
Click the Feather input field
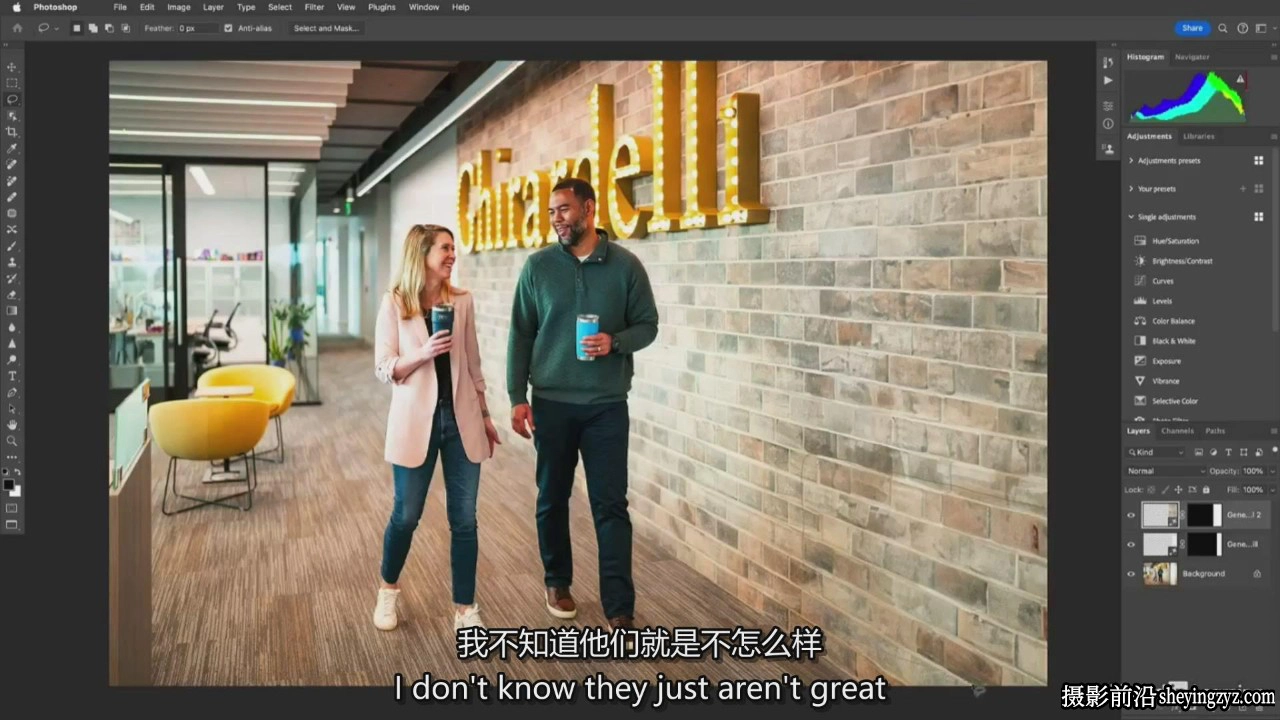(x=198, y=28)
